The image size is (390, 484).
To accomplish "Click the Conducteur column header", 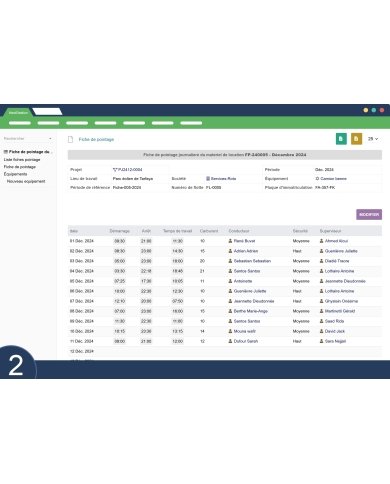I will point(239,231).
